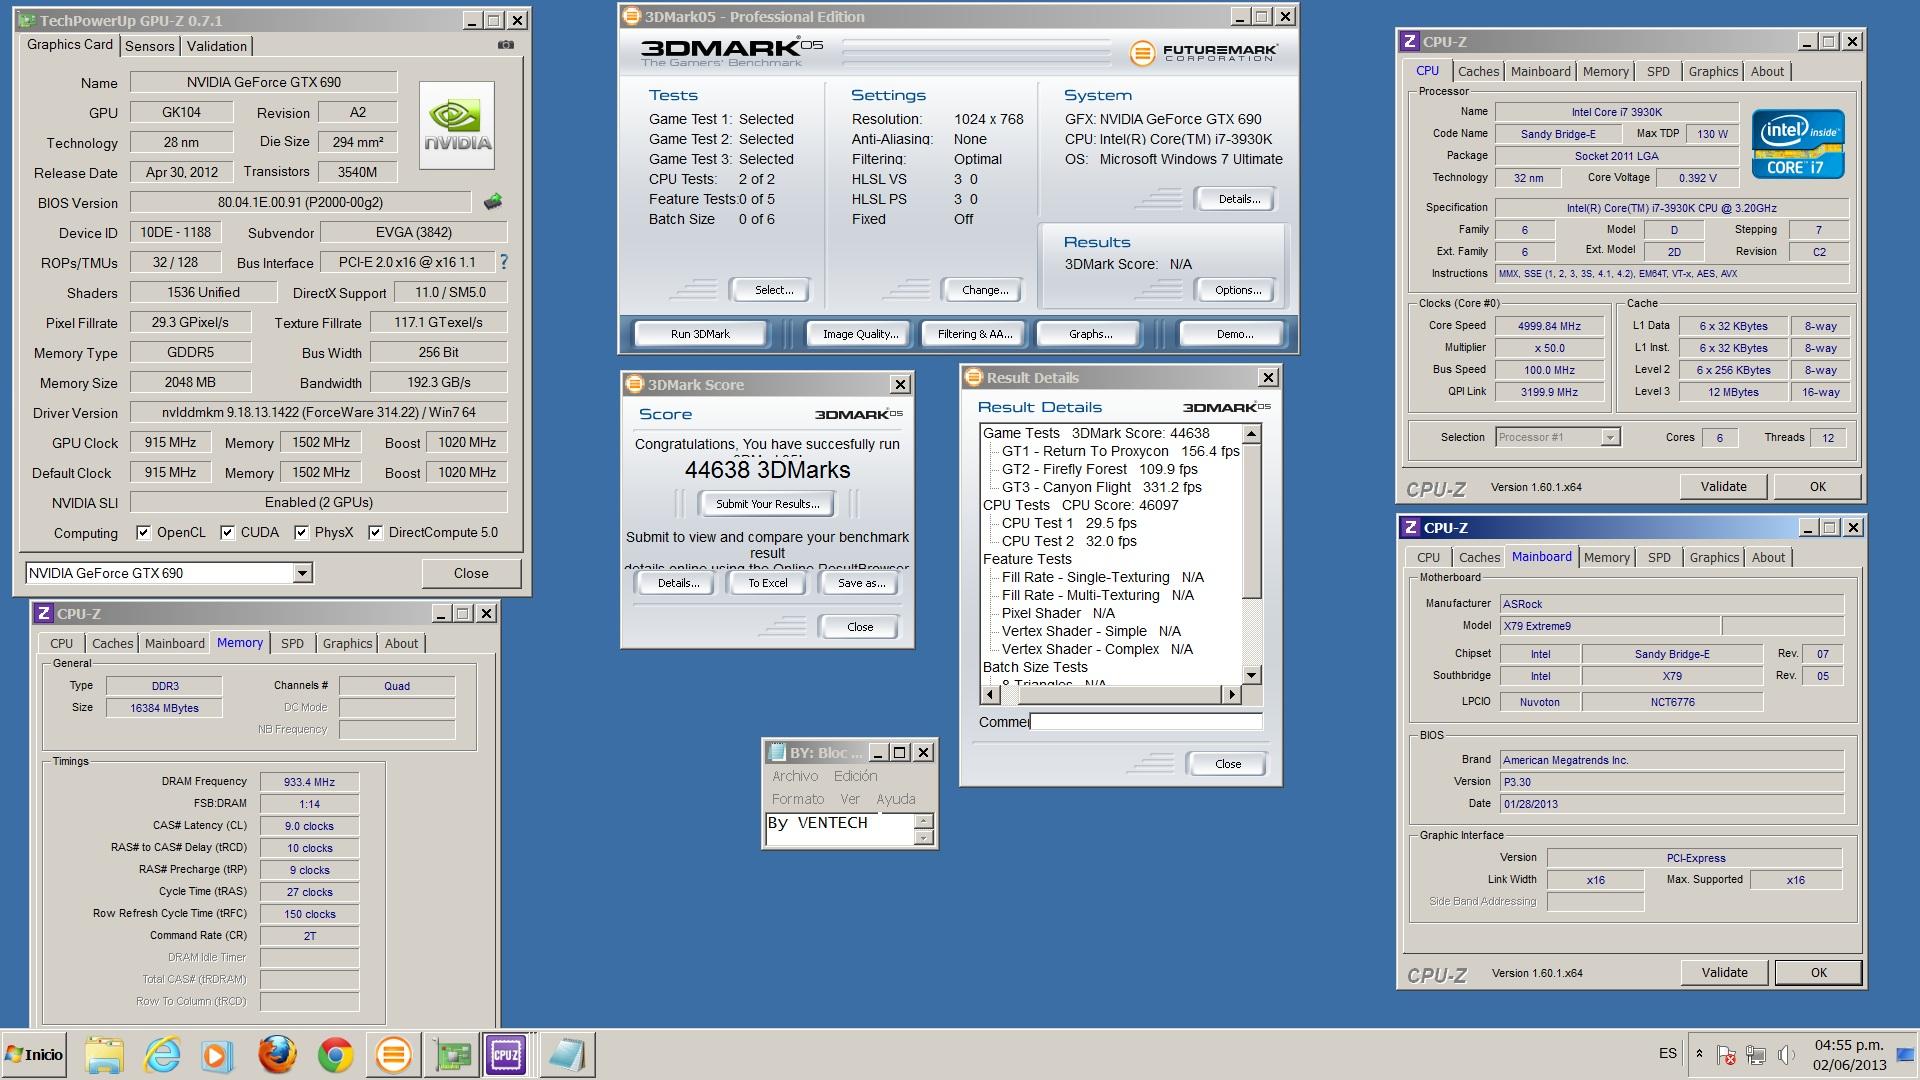1920x1080 pixels.
Task: Open the Processor #1 selection dropdown
Action: (1609, 437)
